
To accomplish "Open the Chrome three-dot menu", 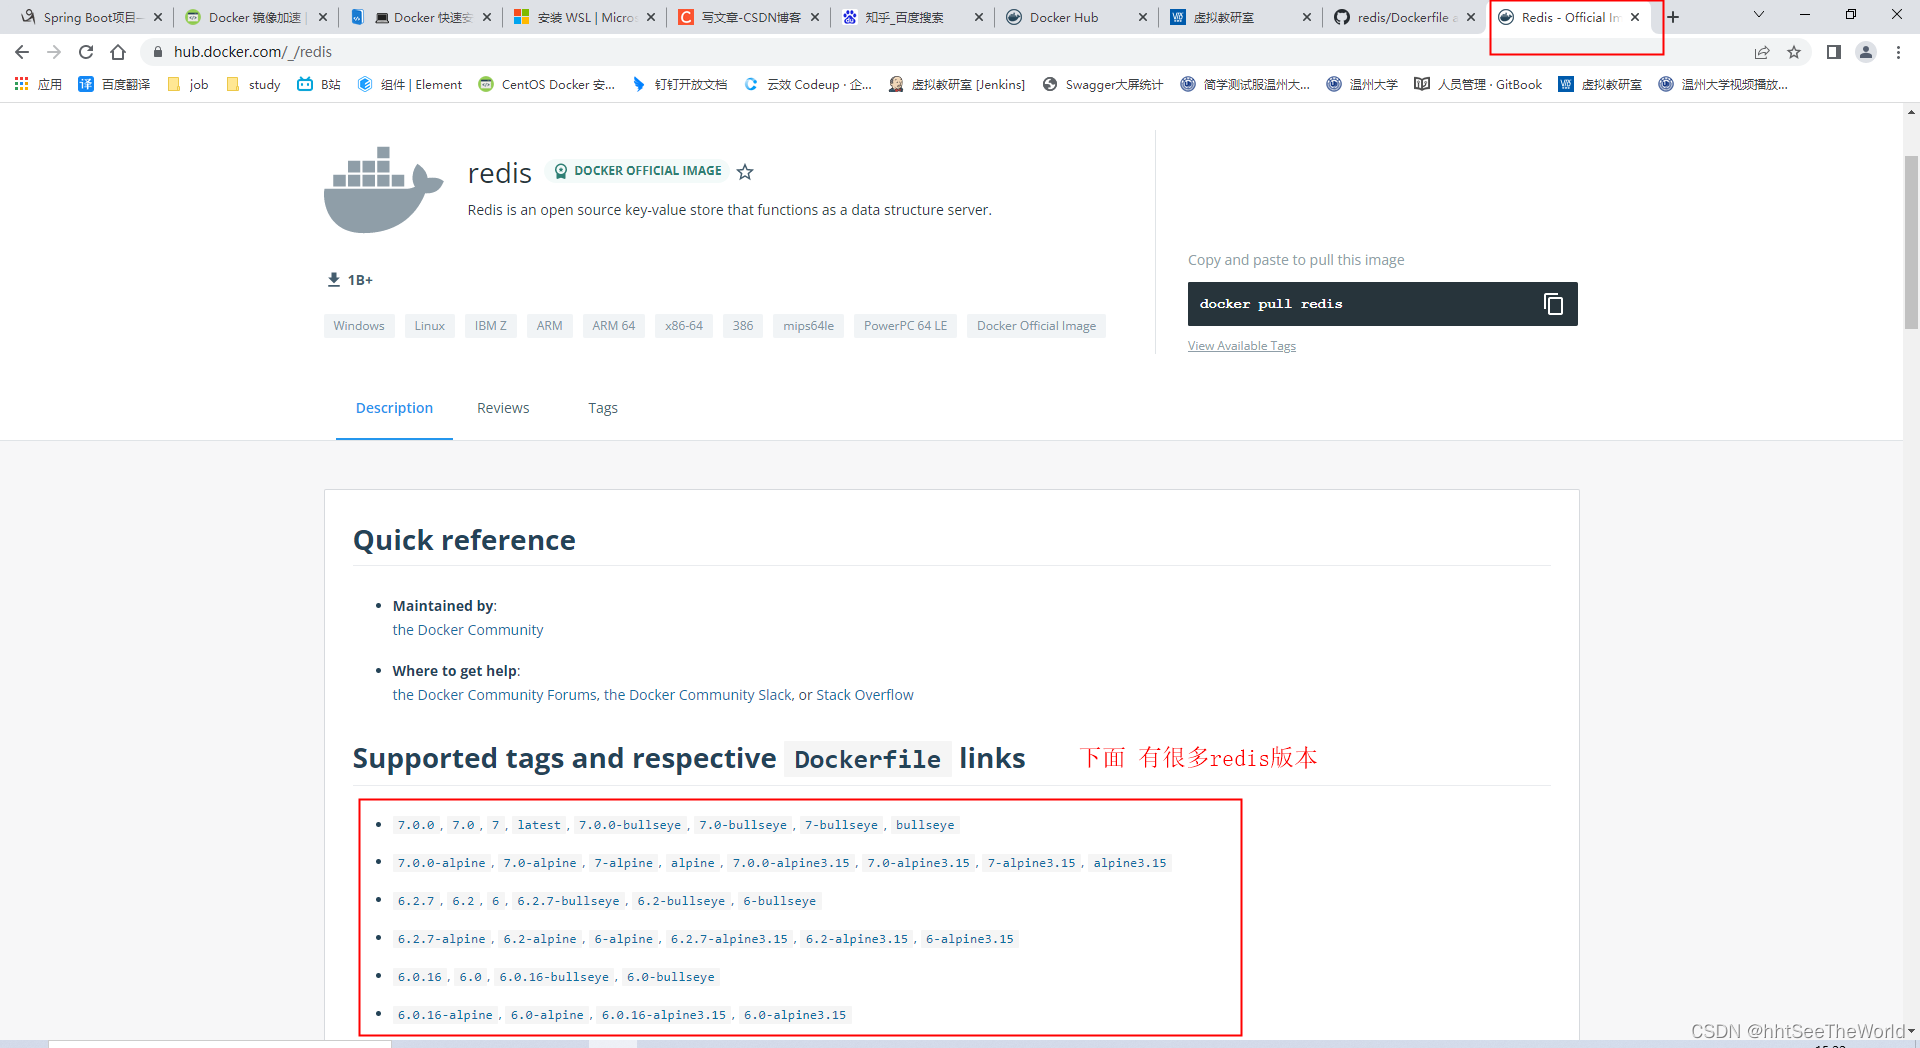I will (1898, 52).
